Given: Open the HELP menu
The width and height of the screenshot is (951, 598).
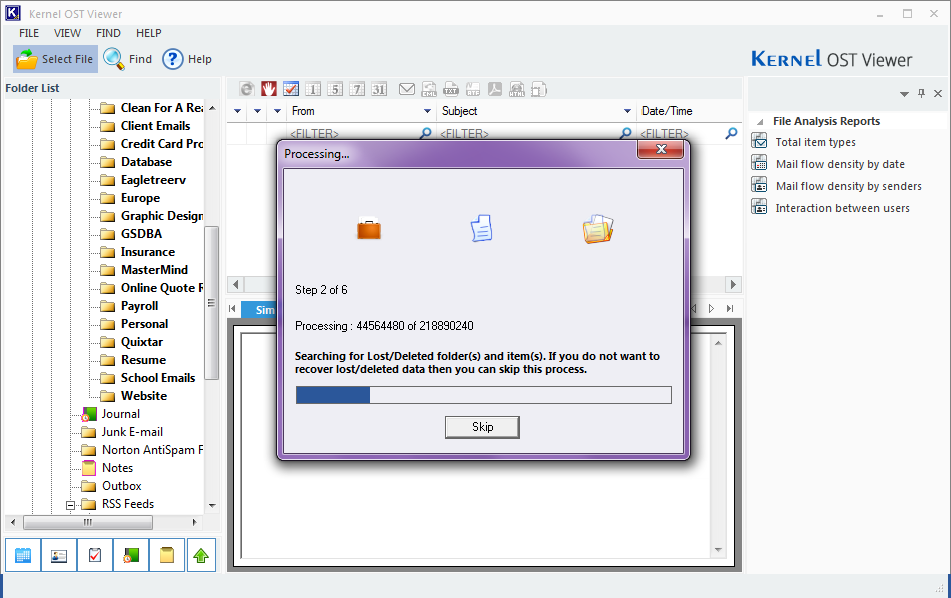Looking at the screenshot, I should click(149, 33).
